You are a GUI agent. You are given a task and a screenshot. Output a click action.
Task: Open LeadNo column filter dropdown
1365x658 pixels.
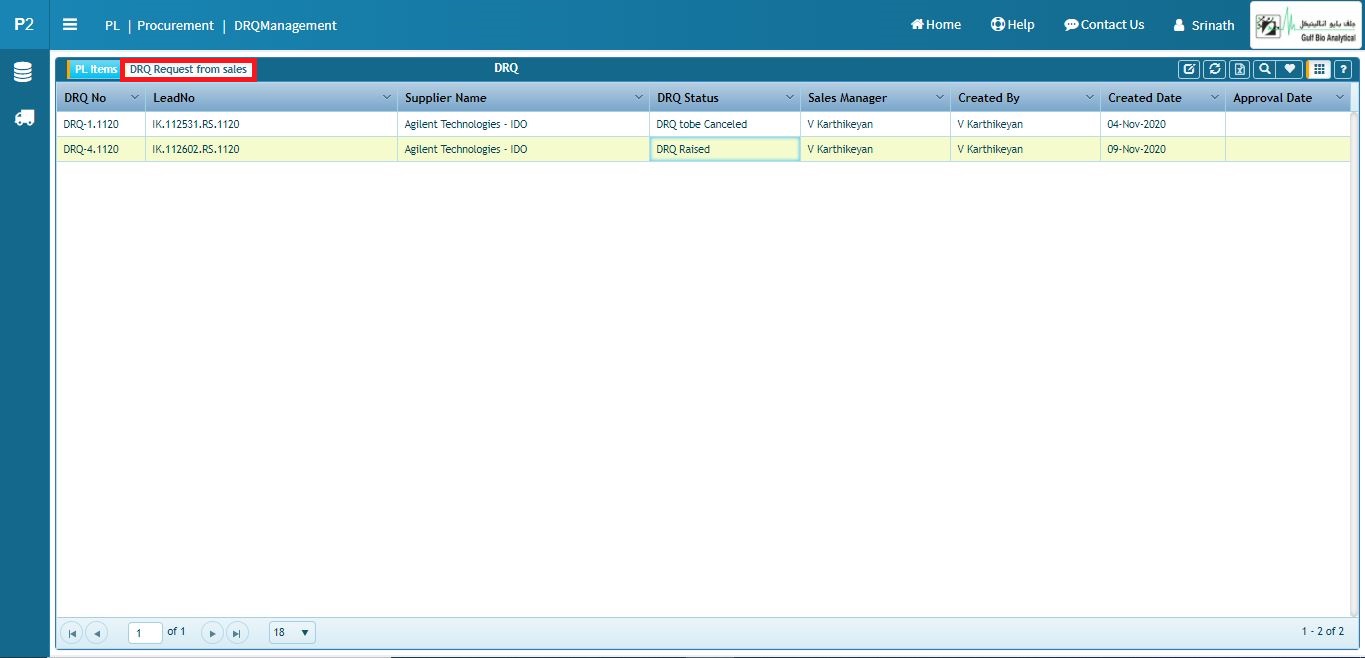point(387,97)
